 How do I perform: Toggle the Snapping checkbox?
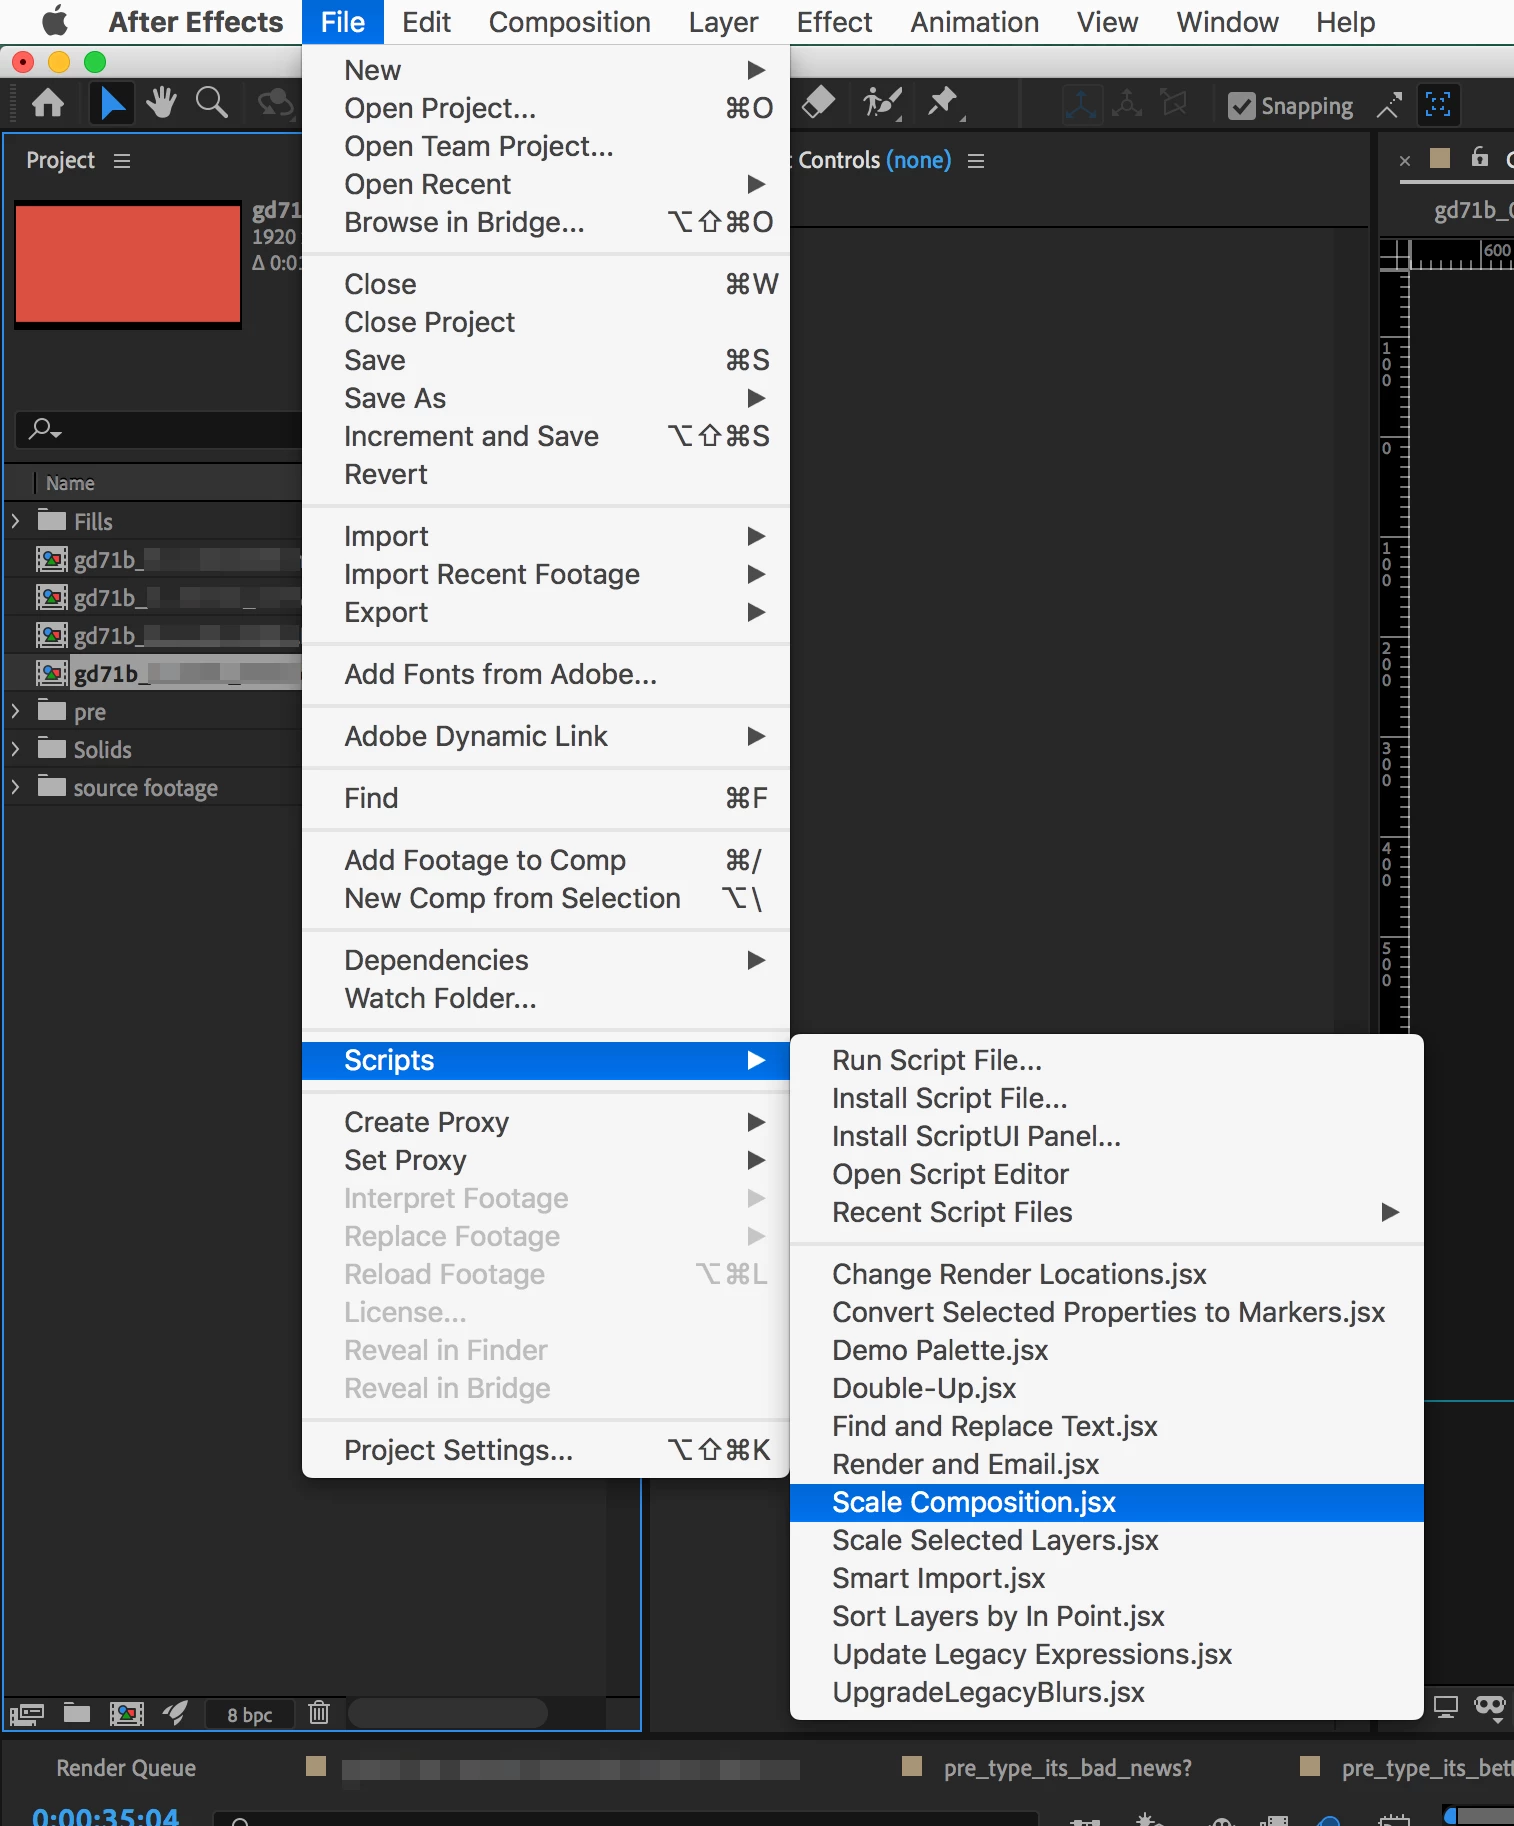tap(1241, 106)
